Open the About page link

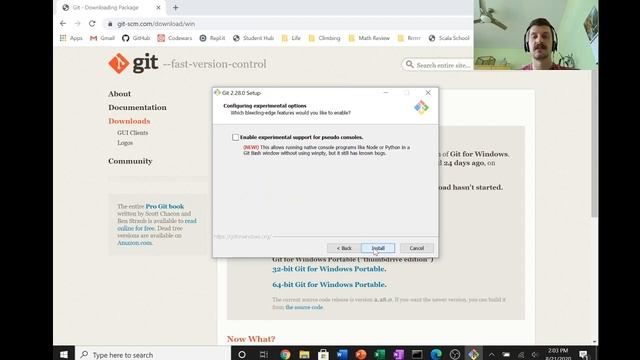(120, 94)
